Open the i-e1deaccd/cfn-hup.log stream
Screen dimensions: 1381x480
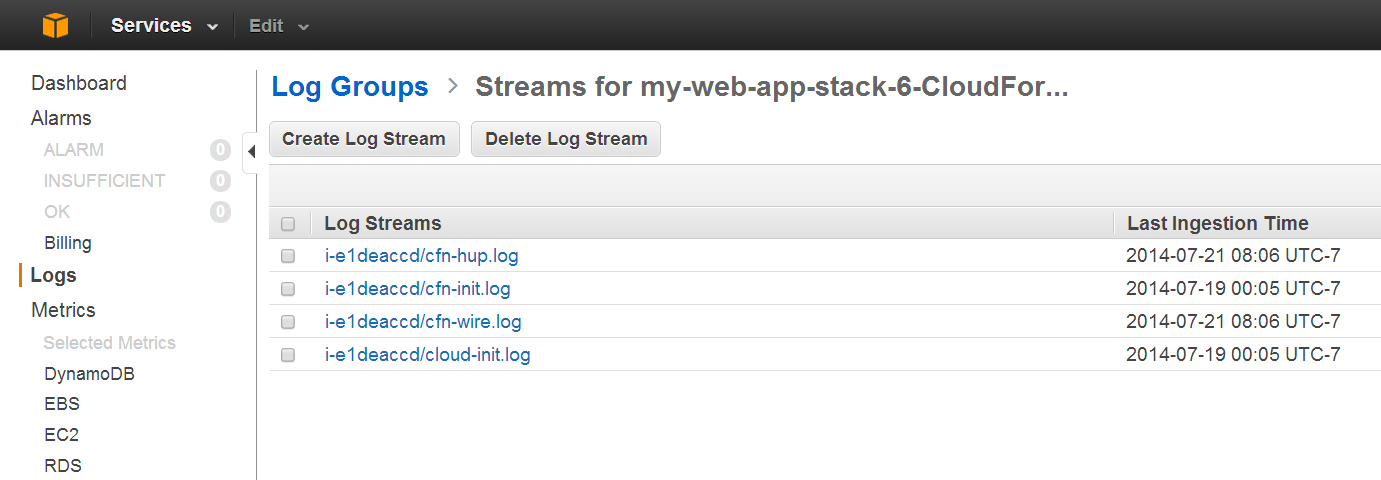pyautogui.click(x=421, y=256)
